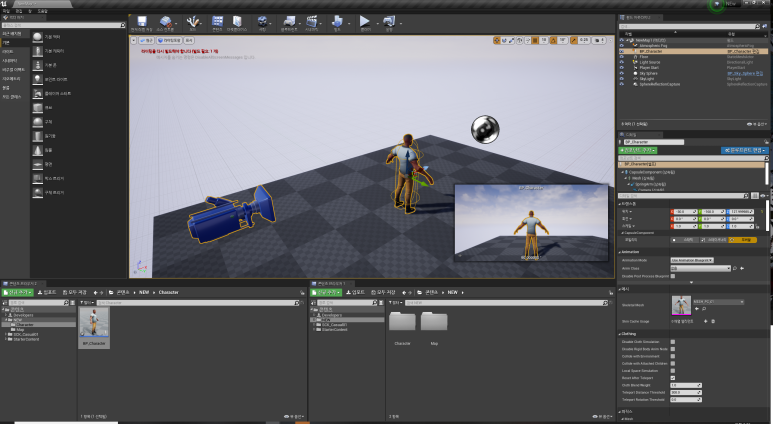Image resolution: width=773 pixels, height=424 pixels.
Task: Collapse the Clothing section
Action: coord(620,334)
